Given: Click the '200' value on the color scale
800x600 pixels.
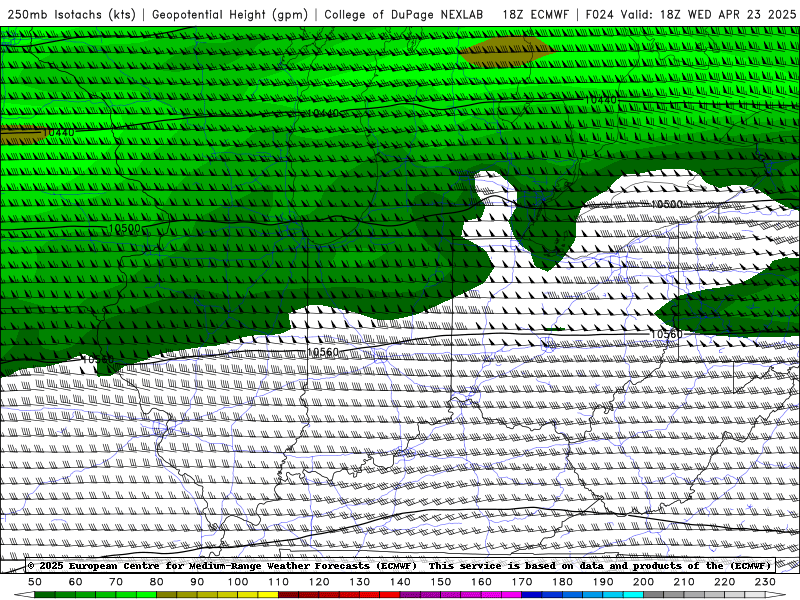Looking at the screenshot, I should click(644, 582).
